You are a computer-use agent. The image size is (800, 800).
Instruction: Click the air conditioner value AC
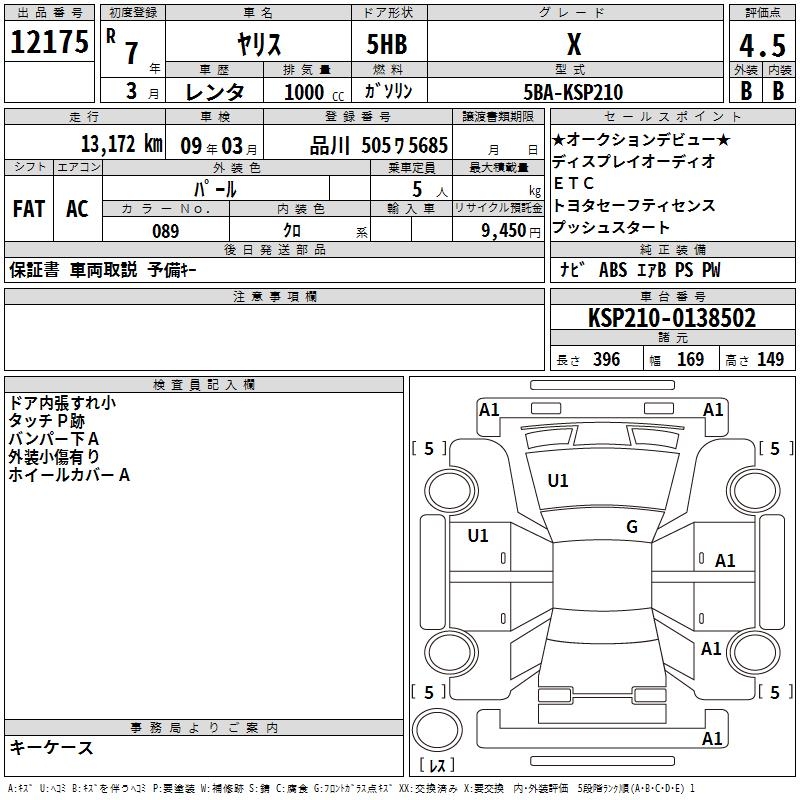[x=77, y=209]
